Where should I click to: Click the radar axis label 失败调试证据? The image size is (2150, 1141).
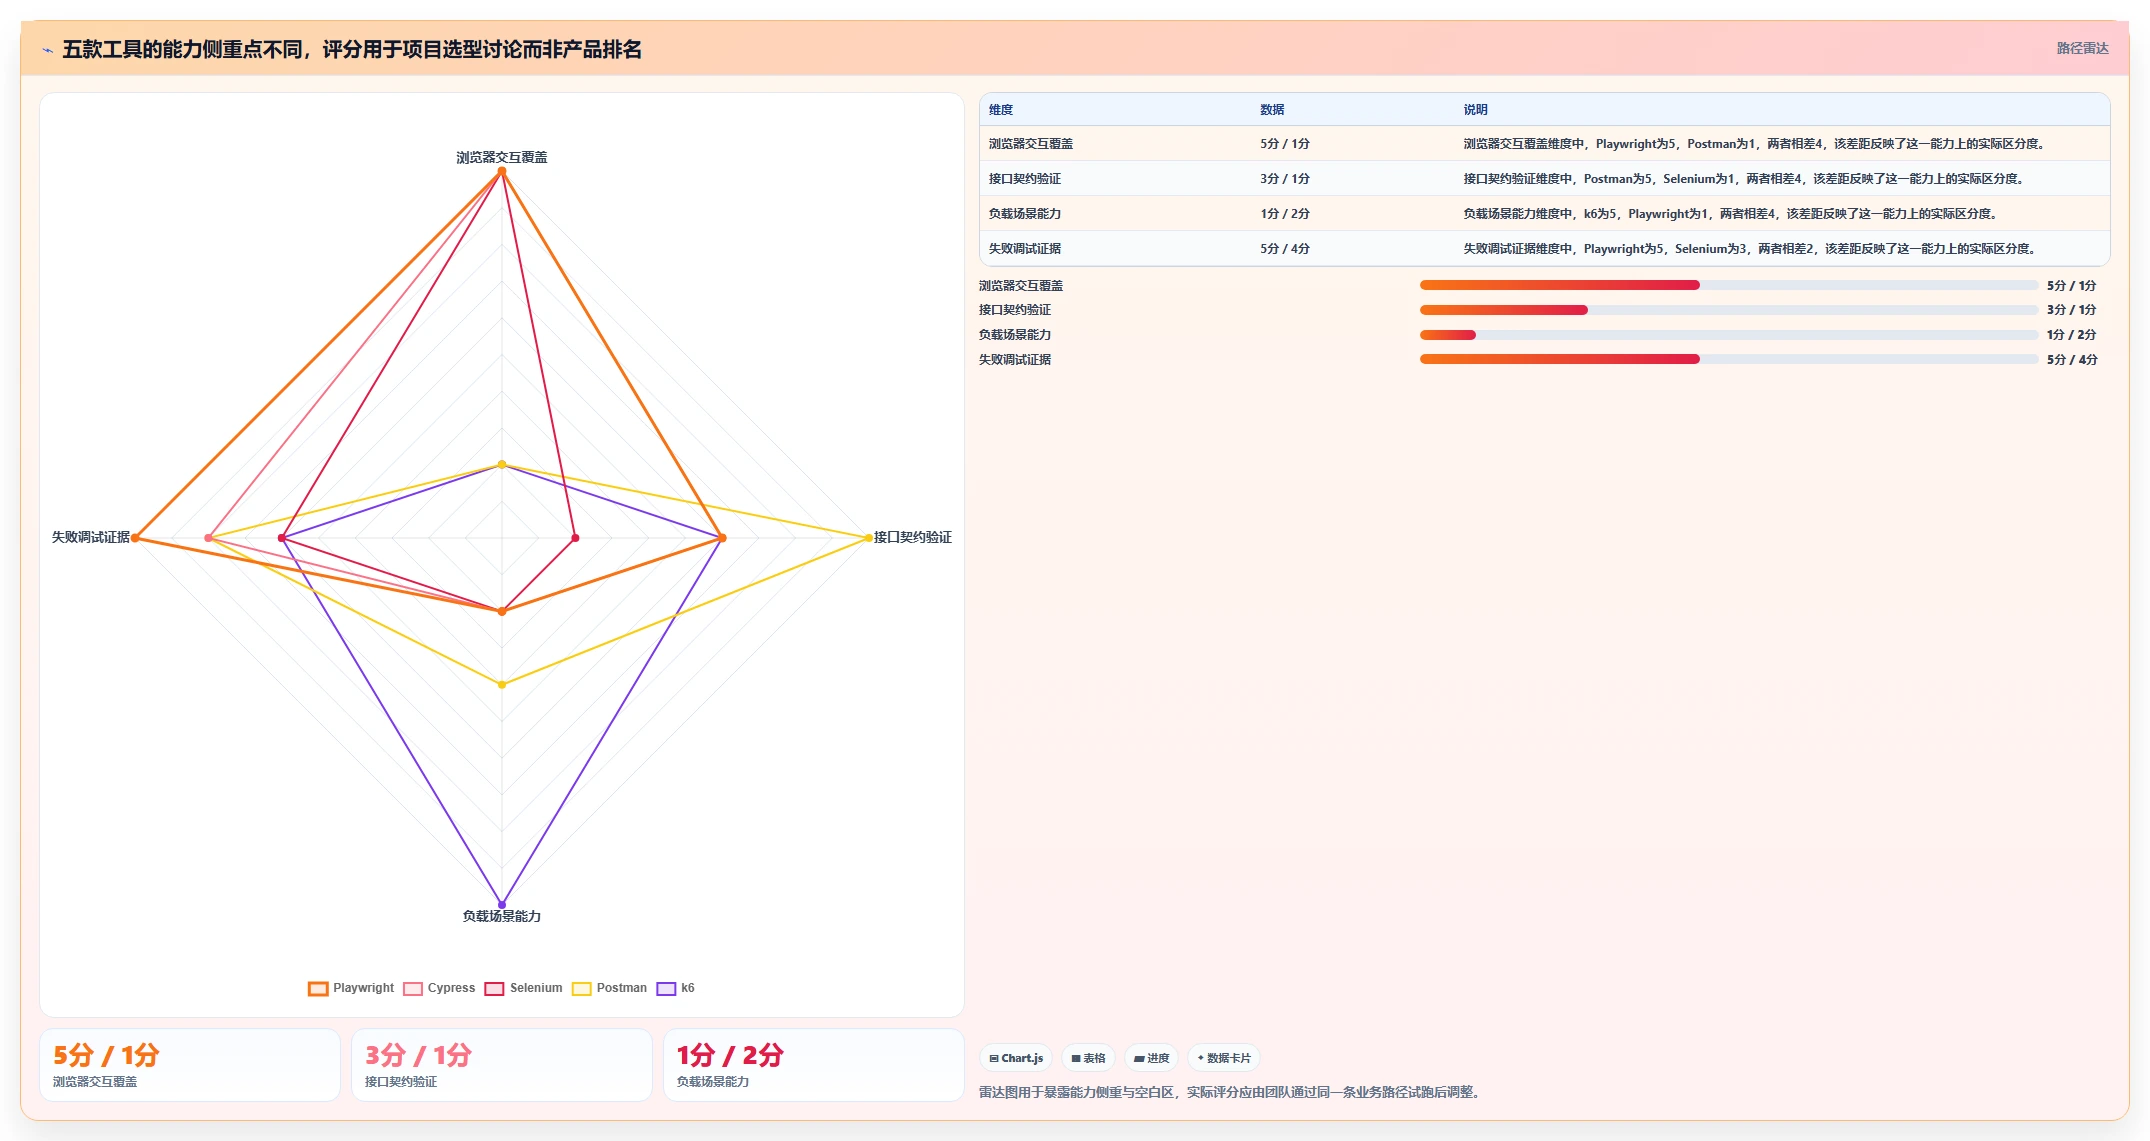[91, 537]
